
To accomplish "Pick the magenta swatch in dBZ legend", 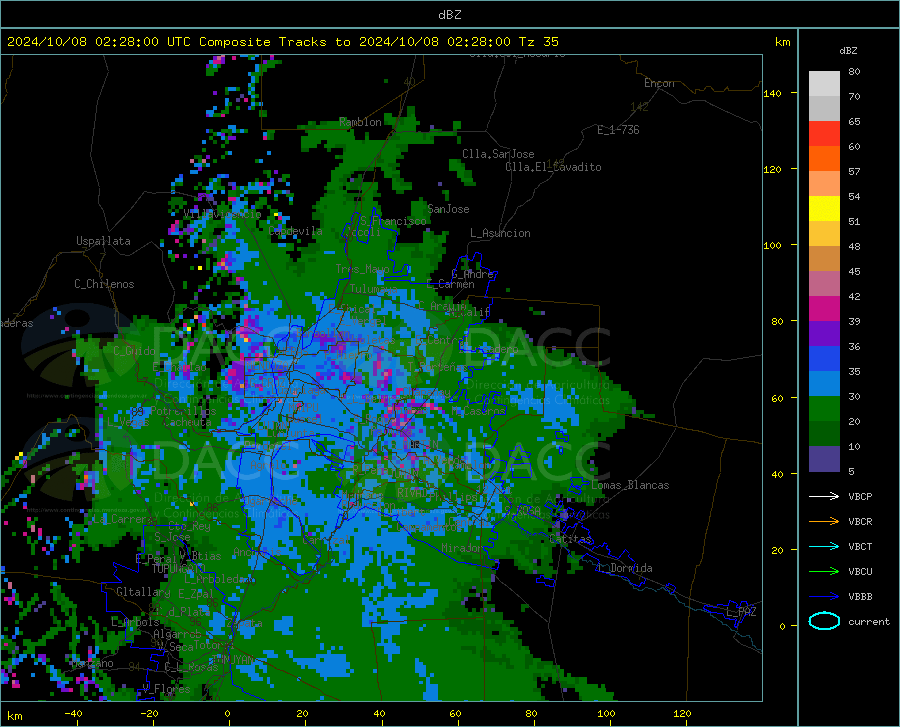I will [x=824, y=309].
